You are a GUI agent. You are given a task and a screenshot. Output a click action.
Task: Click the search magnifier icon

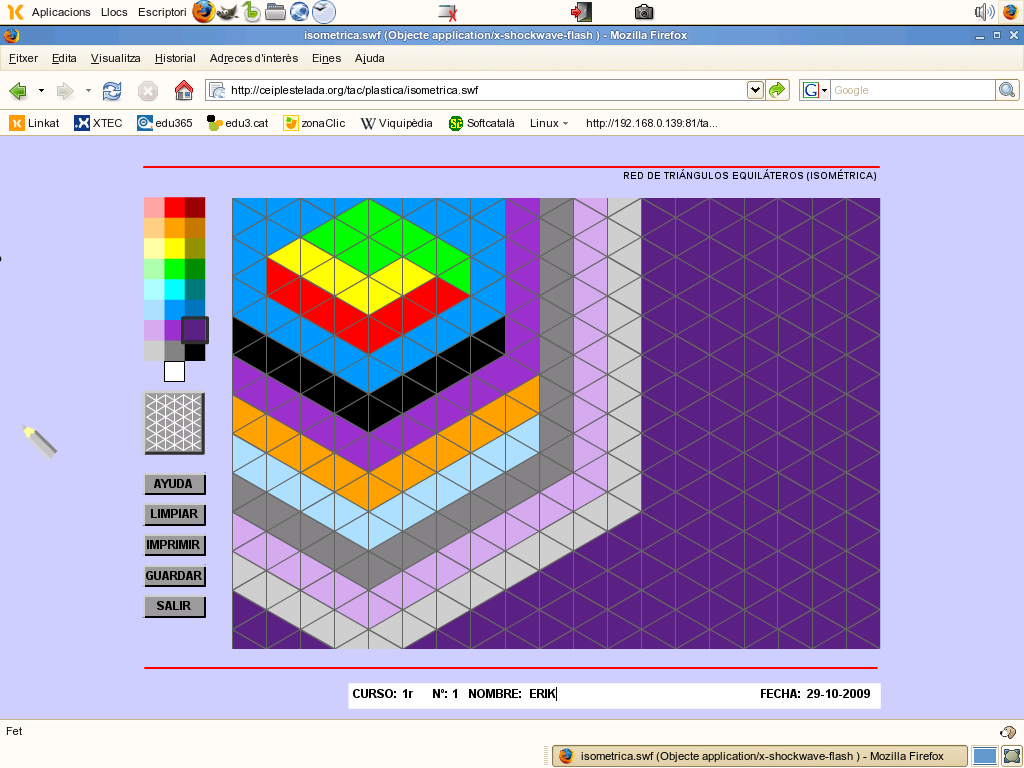click(1007, 90)
